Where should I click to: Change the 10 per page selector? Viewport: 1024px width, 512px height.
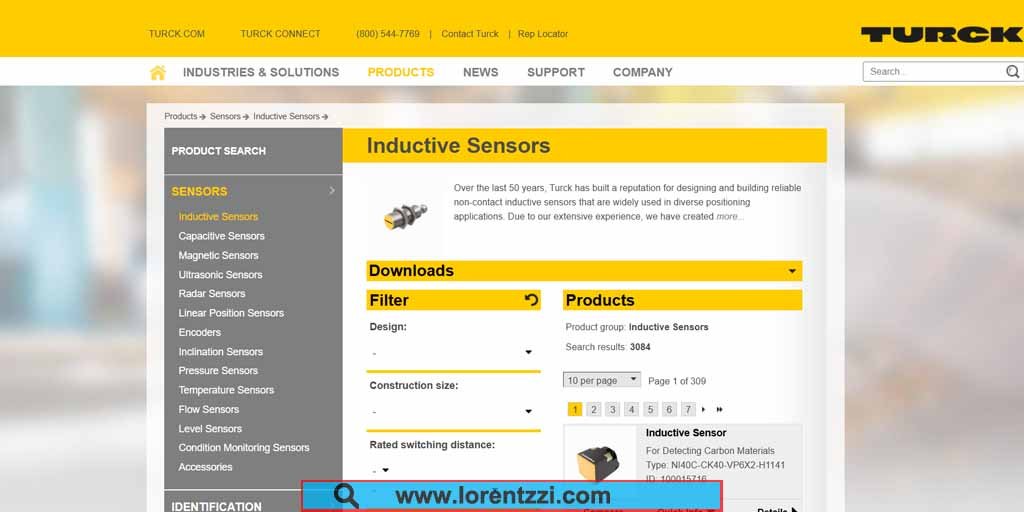coord(601,380)
